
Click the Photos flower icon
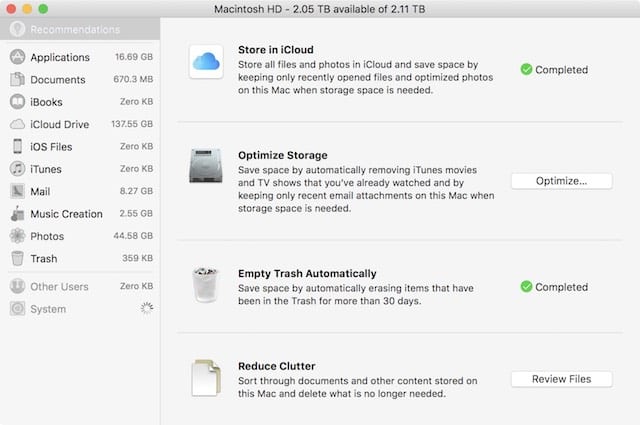pyautogui.click(x=18, y=236)
